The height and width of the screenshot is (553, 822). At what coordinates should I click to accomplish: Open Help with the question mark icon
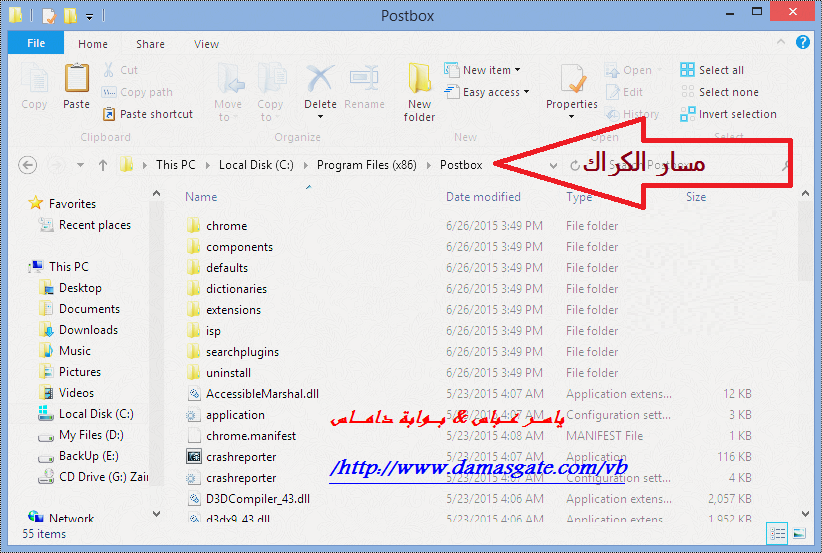pyautogui.click(x=803, y=42)
